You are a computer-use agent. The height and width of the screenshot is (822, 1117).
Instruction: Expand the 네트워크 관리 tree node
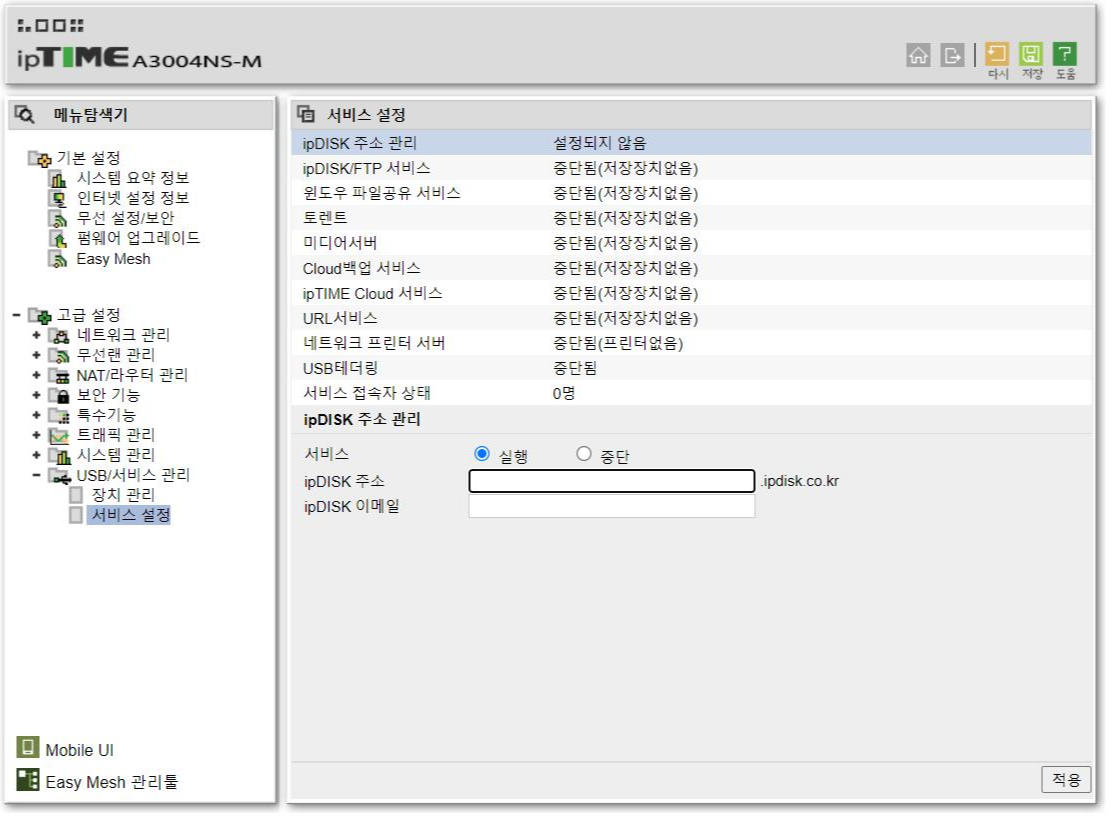pos(36,335)
